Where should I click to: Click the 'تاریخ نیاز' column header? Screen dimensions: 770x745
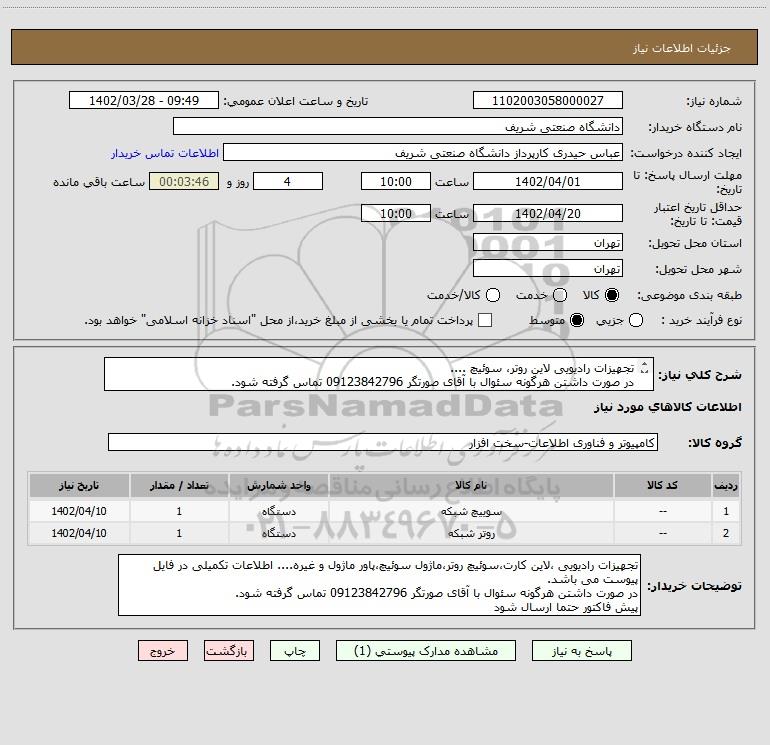click(79, 485)
